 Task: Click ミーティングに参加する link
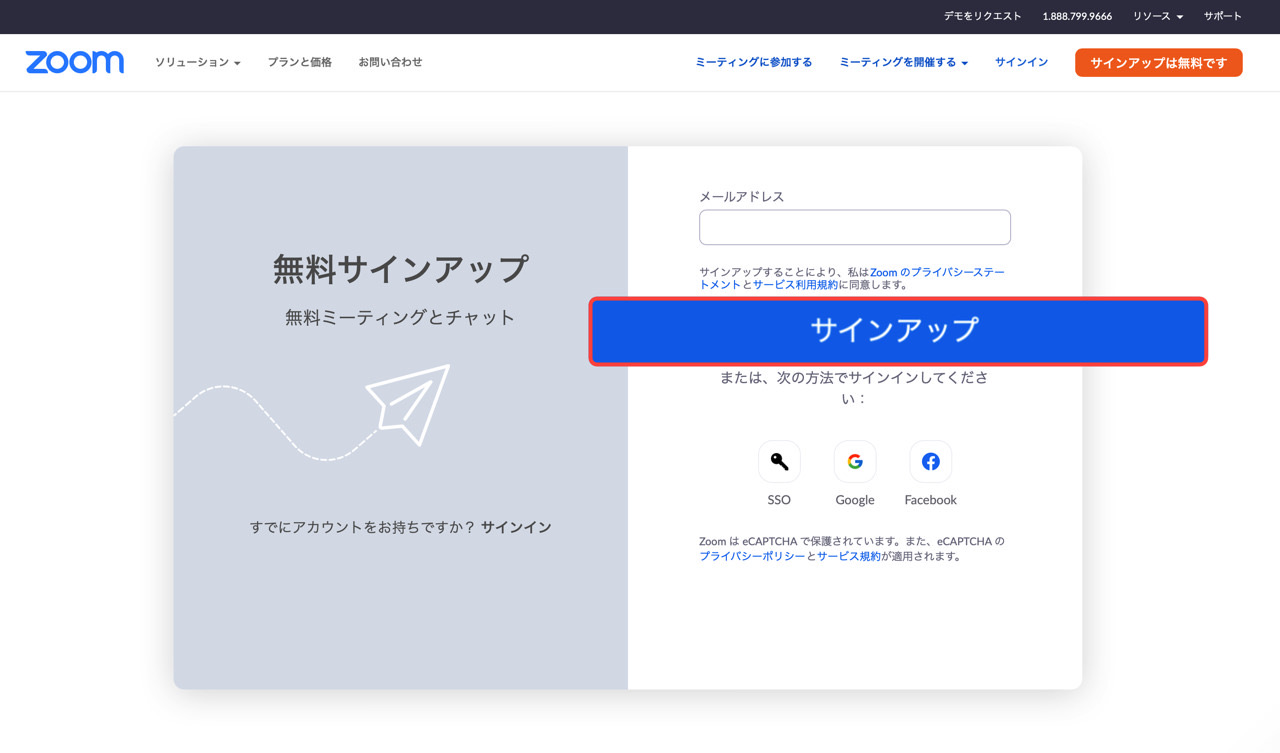(x=753, y=62)
